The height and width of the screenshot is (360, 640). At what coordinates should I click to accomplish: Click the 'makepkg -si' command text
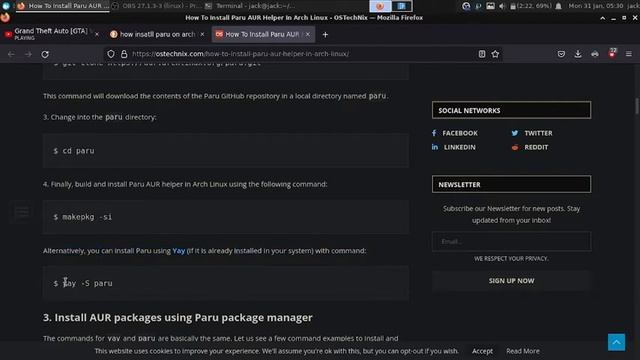tap(87, 217)
